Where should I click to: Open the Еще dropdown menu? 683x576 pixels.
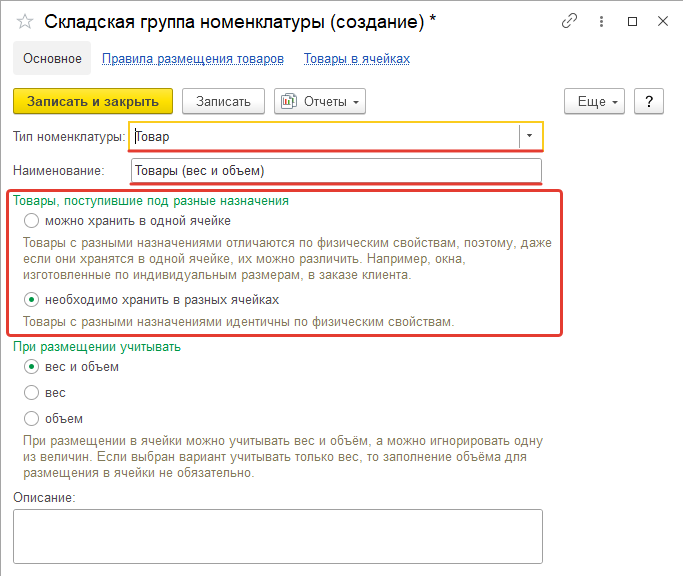(x=594, y=101)
